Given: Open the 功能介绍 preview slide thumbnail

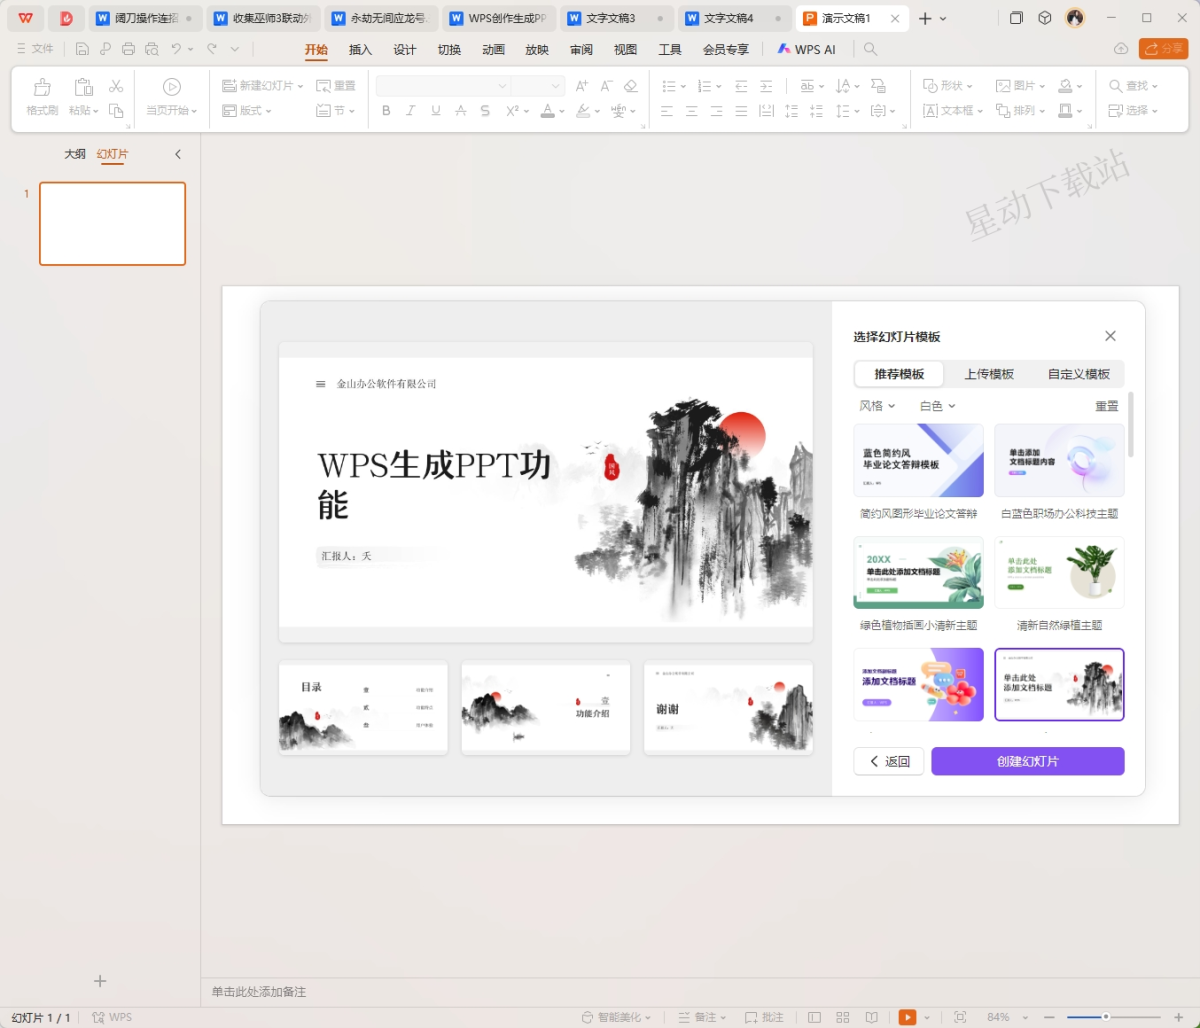Looking at the screenshot, I should [546, 707].
